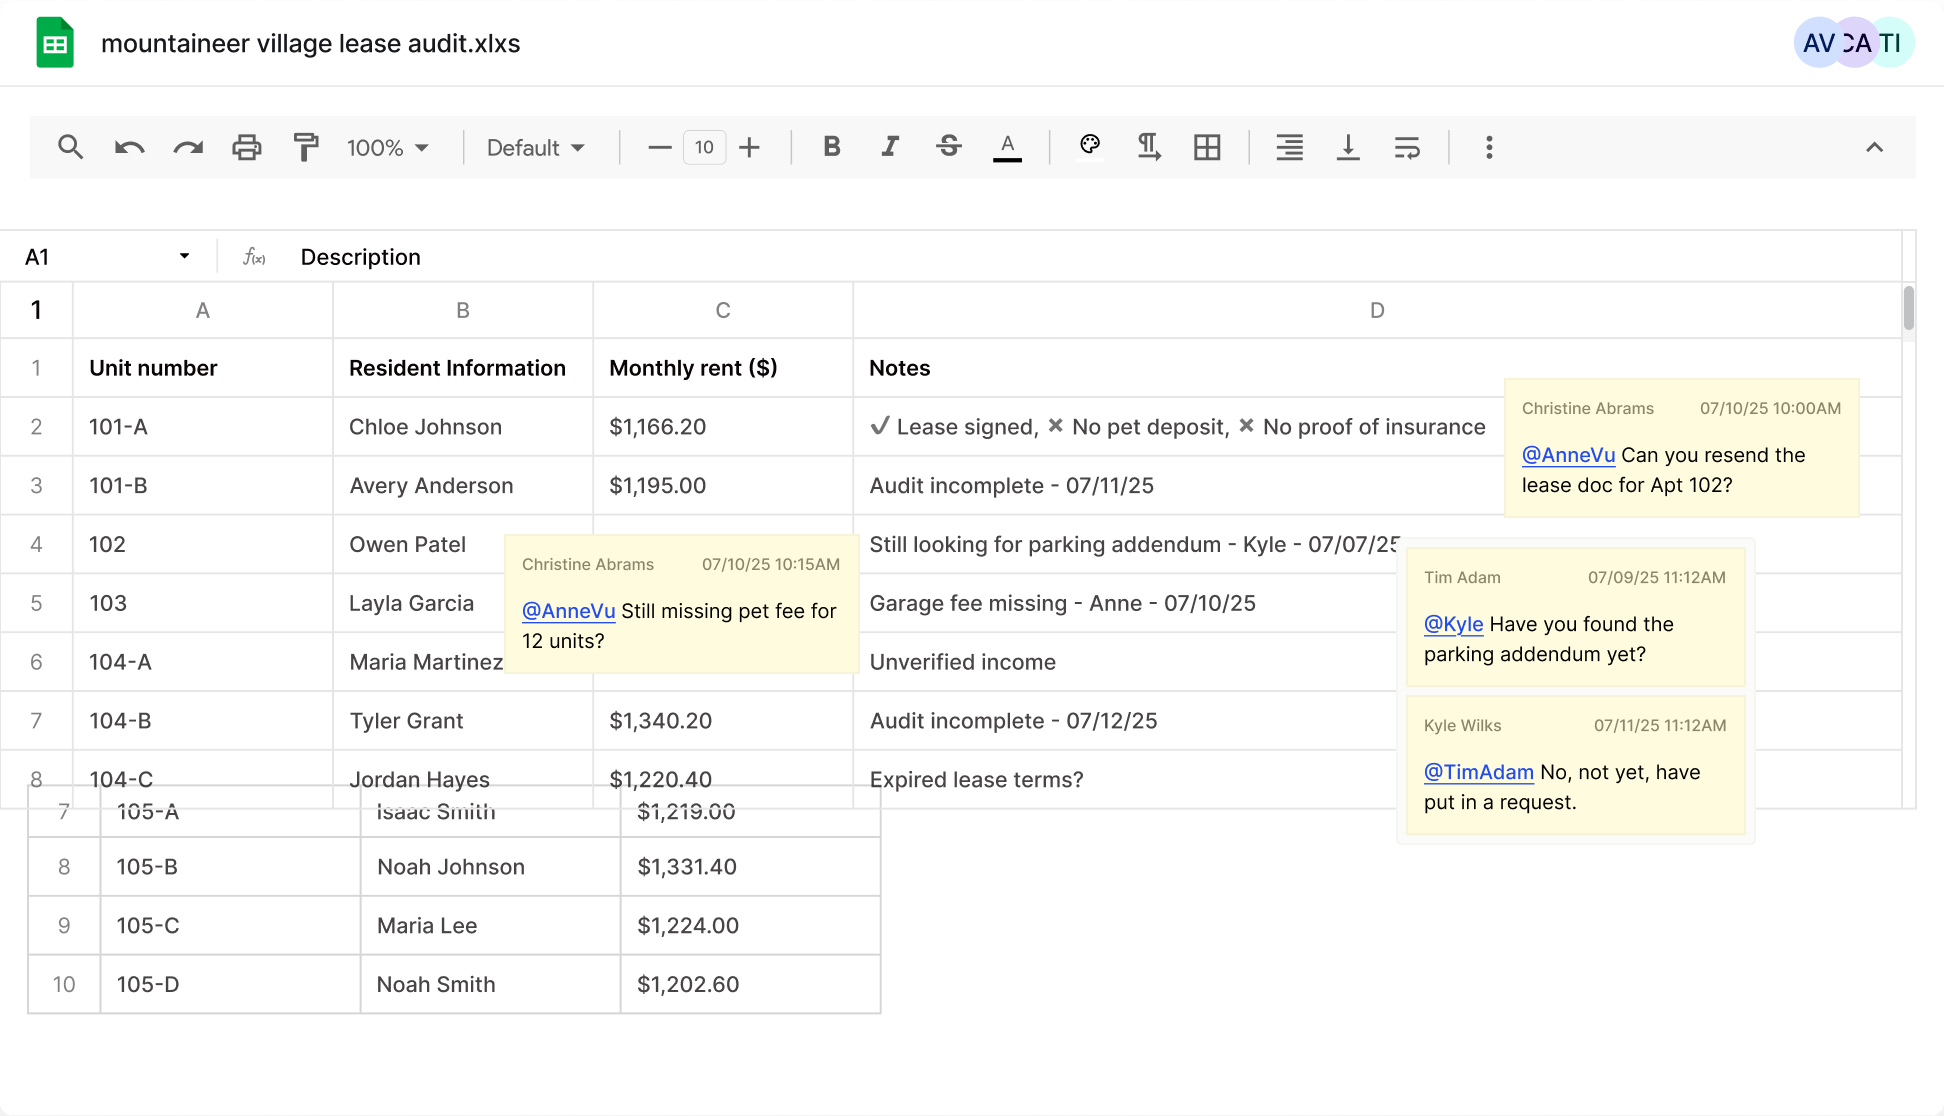
Task: Collapse the toolbar with the chevron
Action: click(1874, 147)
